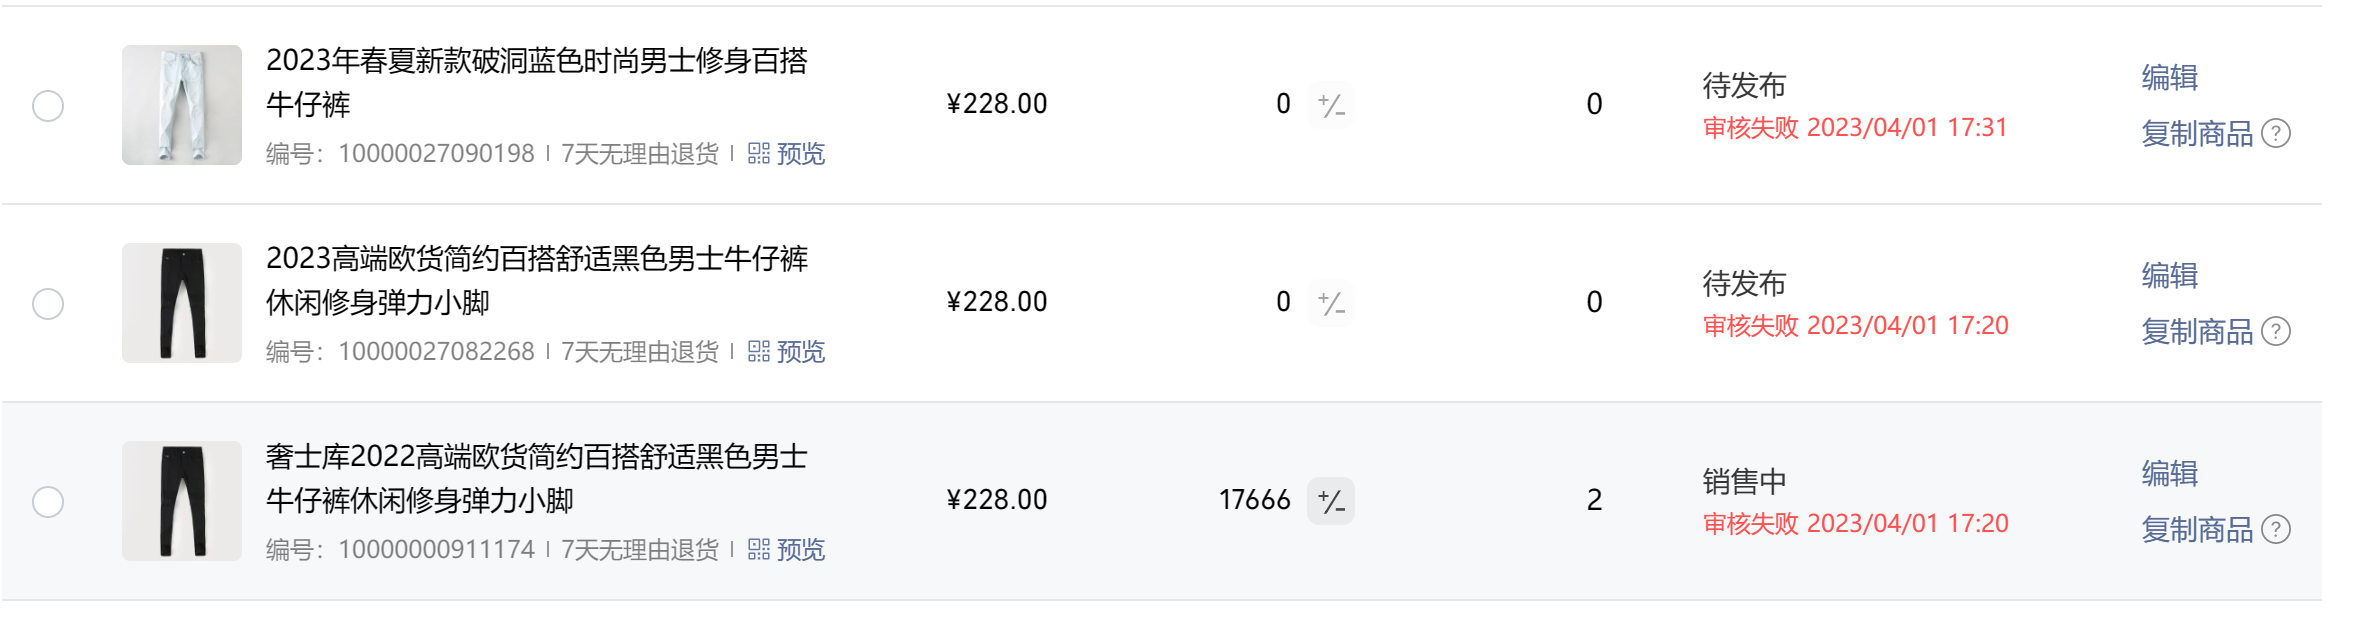Open the light blue jeans thumbnail
The height and width of the screenshot is (624, 2378).
(x=182, y=105)
